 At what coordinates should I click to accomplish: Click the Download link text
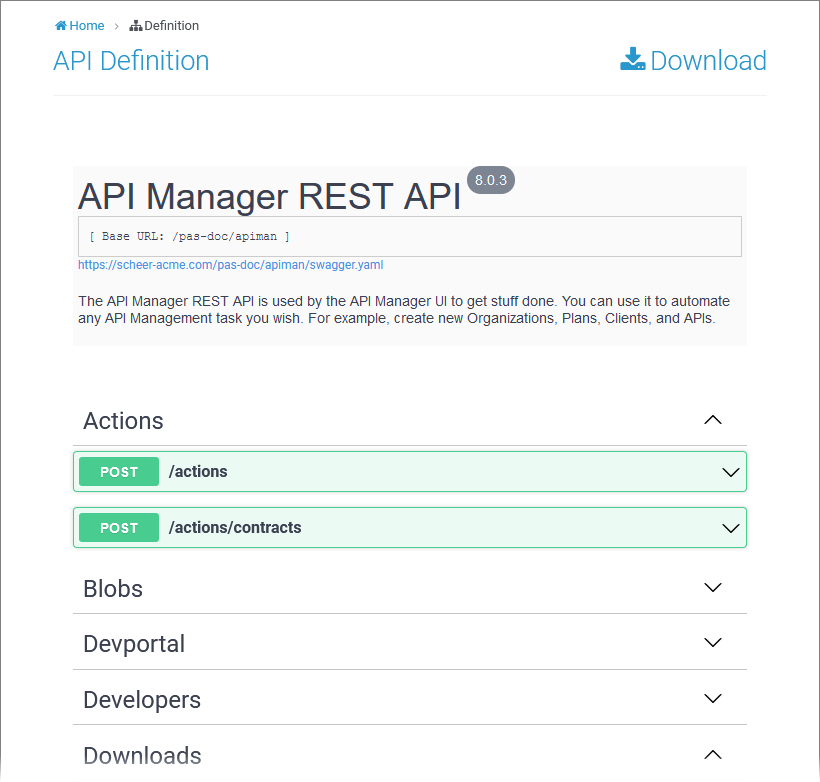708,61
